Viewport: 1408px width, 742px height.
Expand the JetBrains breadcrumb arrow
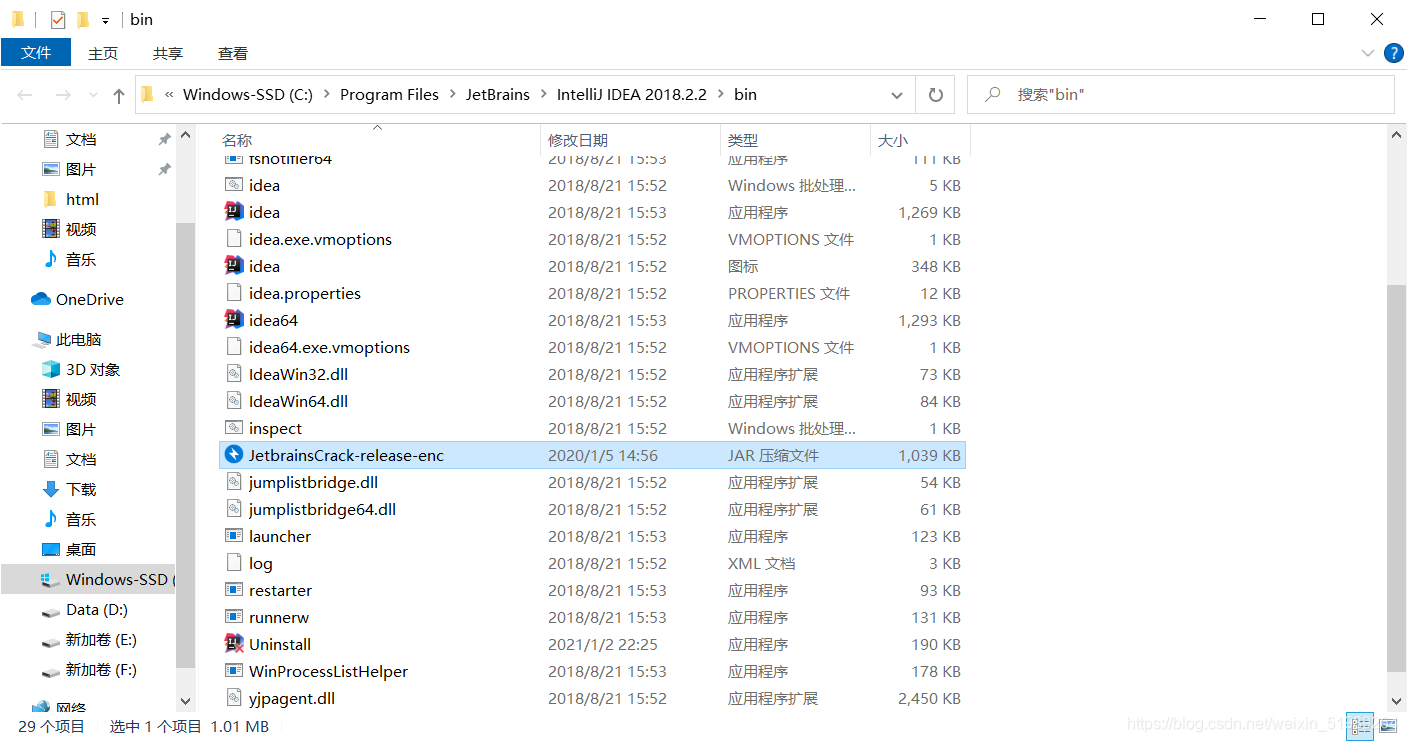pos(543,95)
